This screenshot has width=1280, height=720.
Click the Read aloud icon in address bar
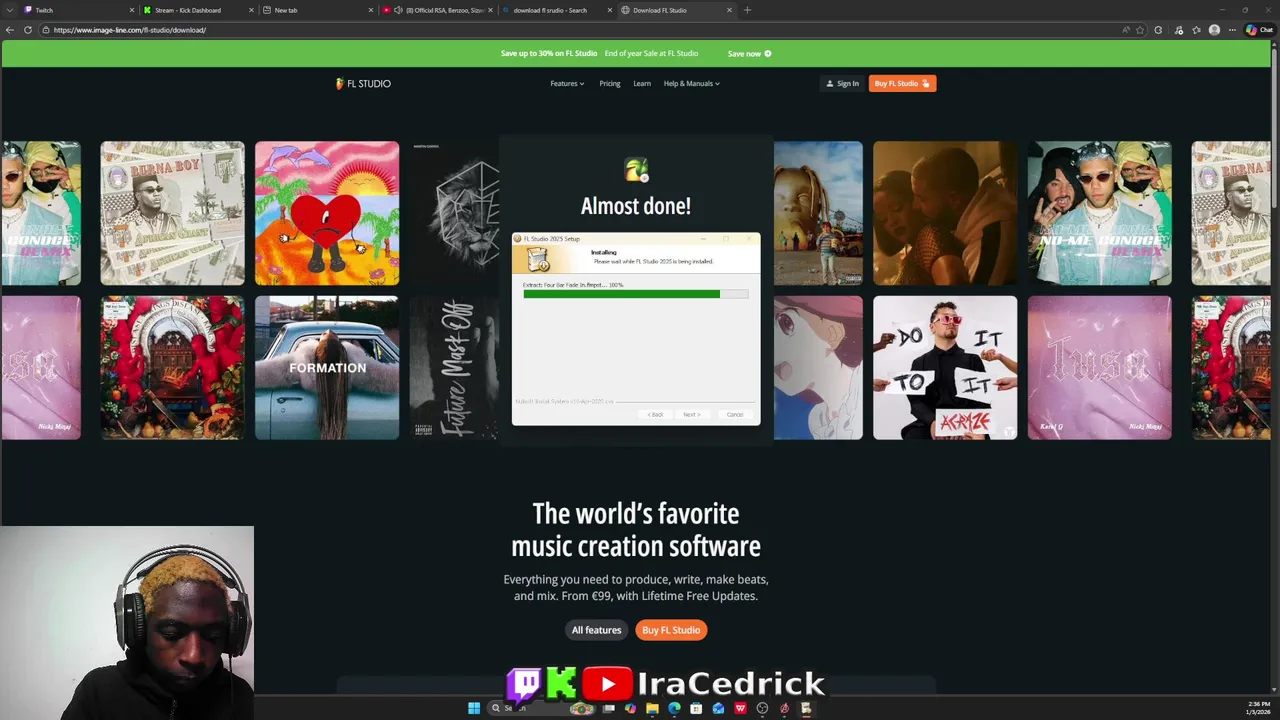pos(1125,30)
